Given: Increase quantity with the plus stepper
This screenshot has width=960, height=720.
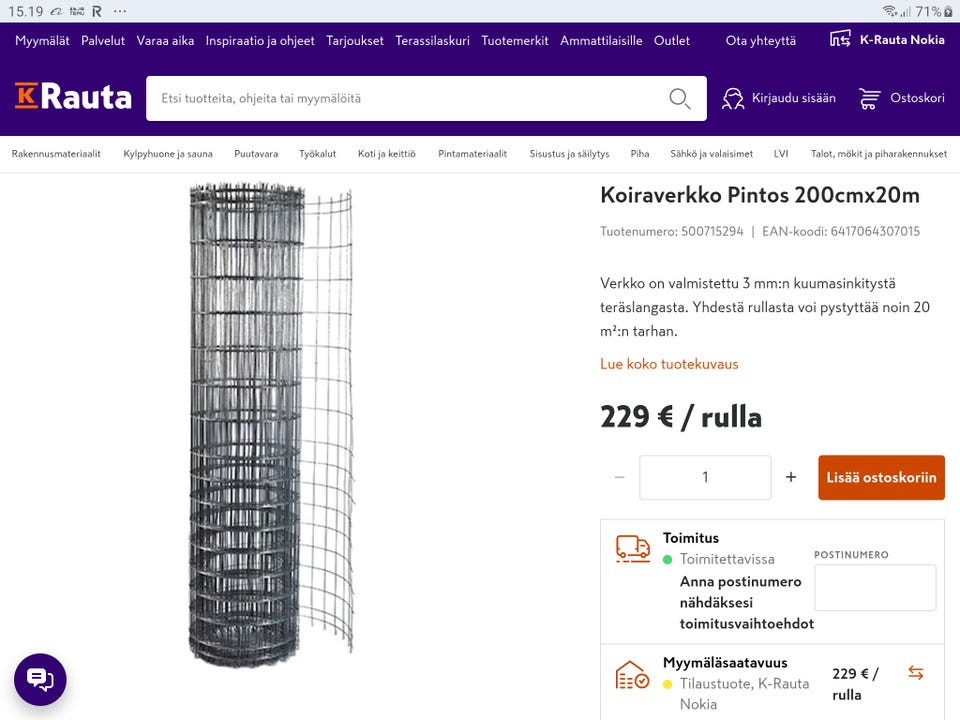Looking at the screenshot, I should click(790, 477).
